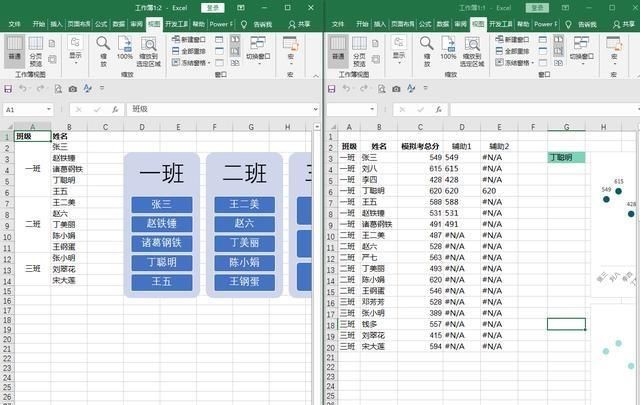
Task: Open 数据 tab in right window
Action: [442, 24]
